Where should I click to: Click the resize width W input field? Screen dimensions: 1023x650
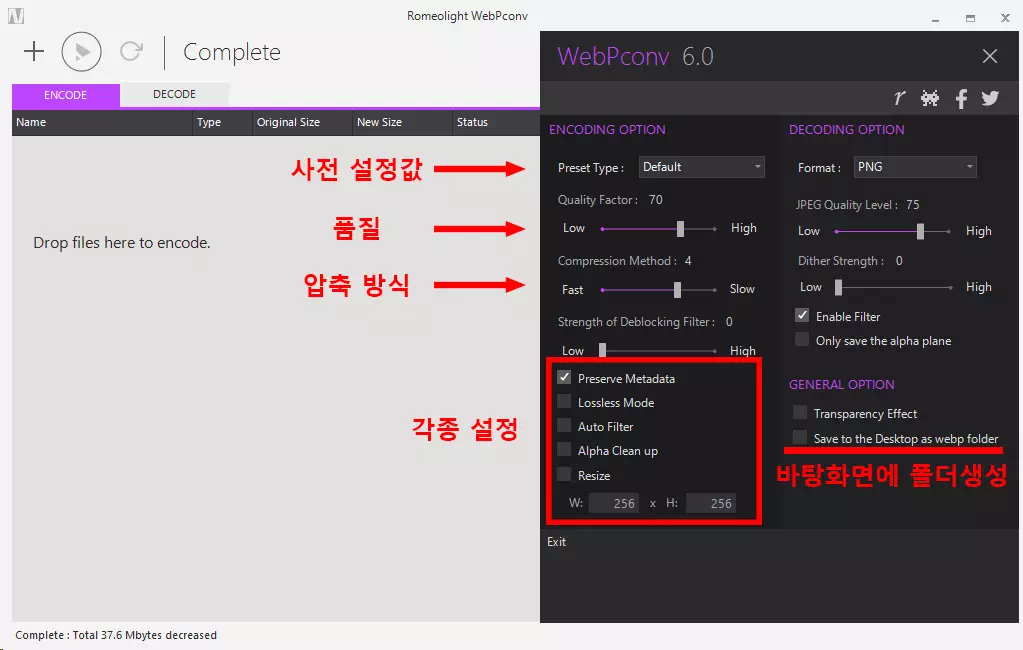(614, 503)
